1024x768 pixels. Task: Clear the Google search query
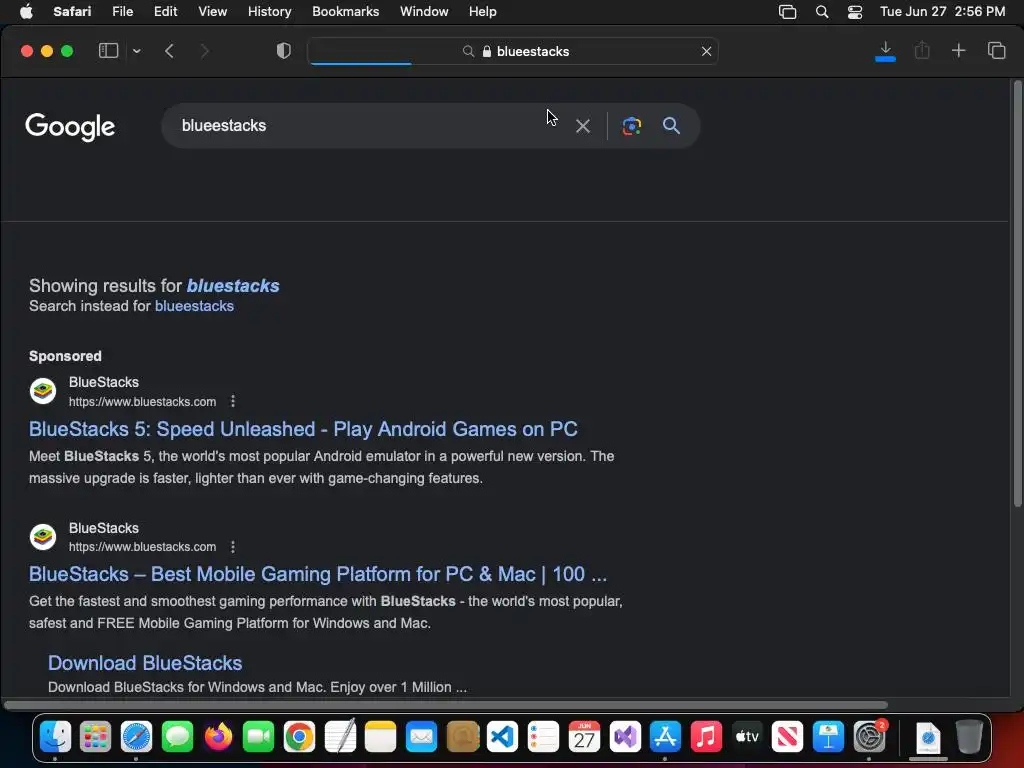click(583, 126)
